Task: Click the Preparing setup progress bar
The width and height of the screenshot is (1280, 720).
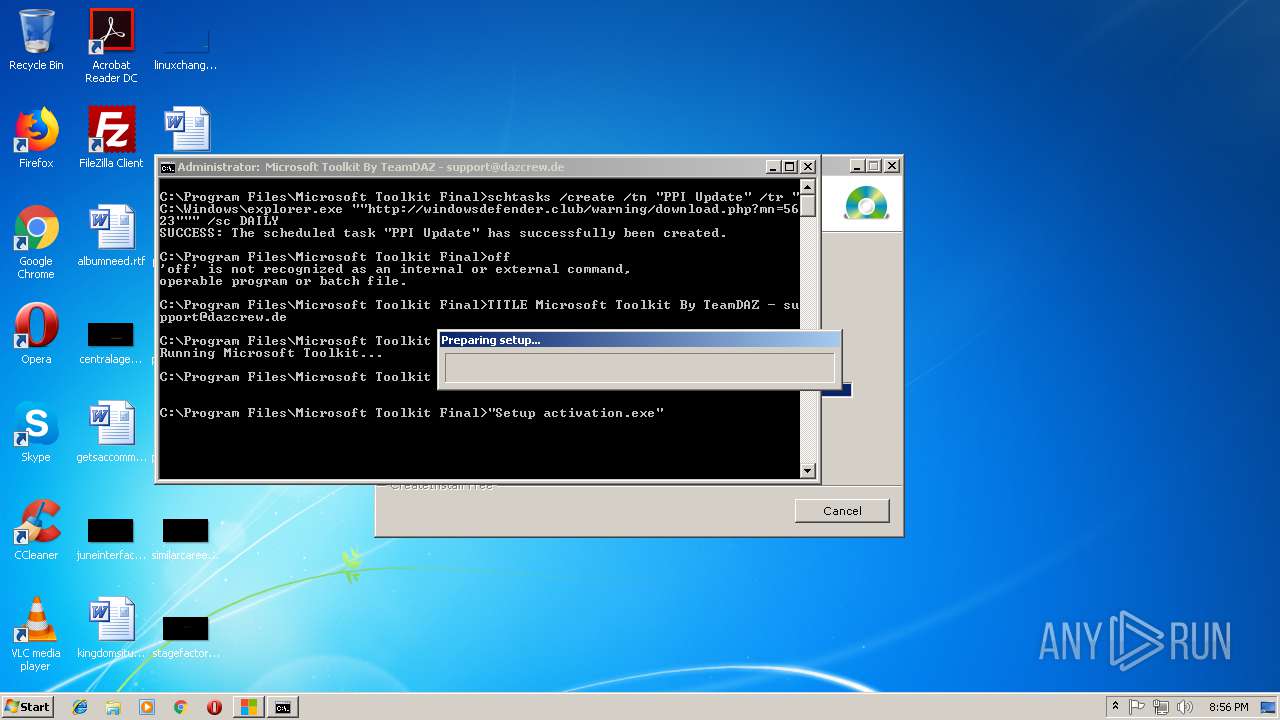Action: click(x=639, y=368)
